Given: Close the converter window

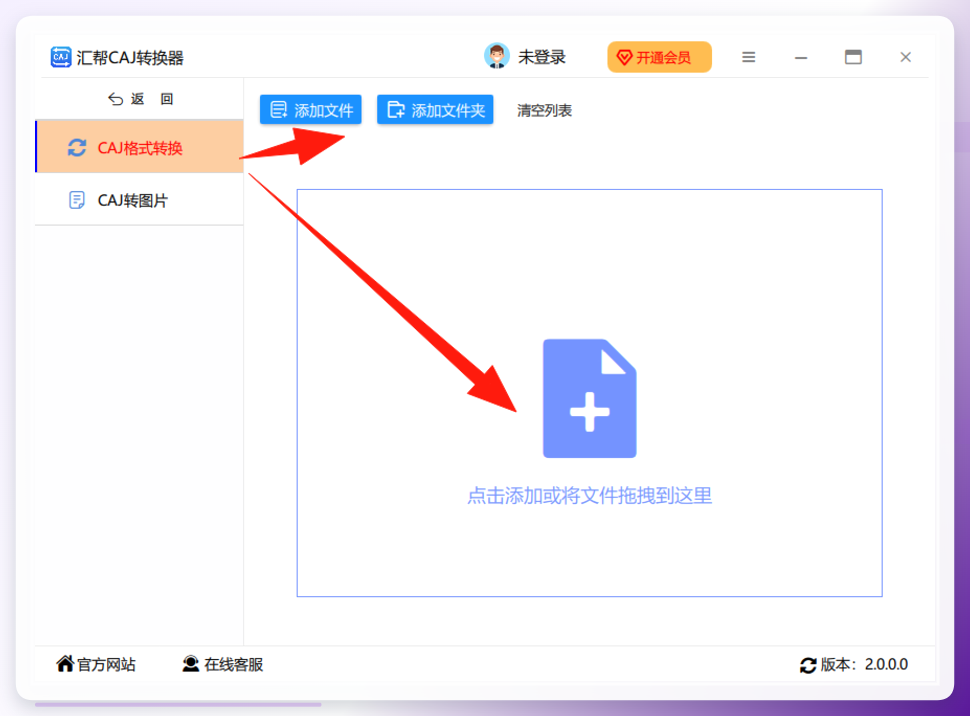Looking at the screenshot, I should point(906,57).
